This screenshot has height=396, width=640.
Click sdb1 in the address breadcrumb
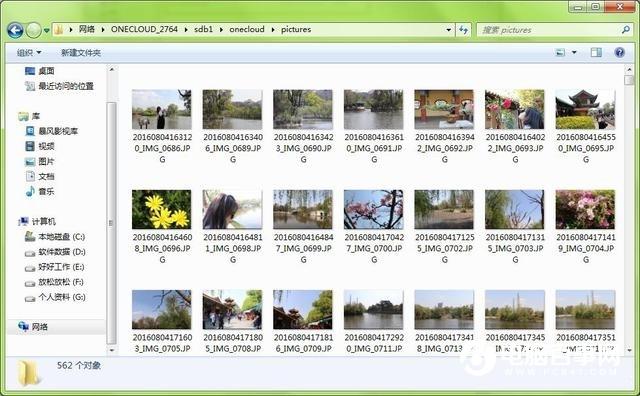coord(204,29)
